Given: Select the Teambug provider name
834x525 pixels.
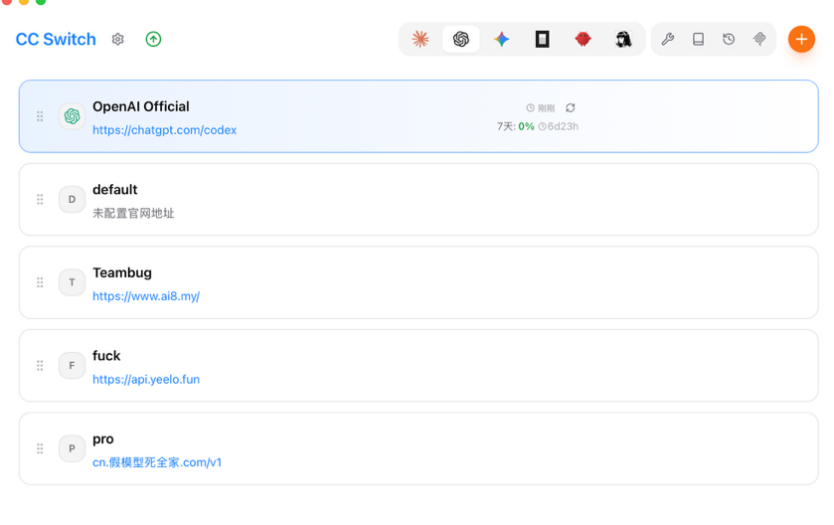Looking at the screenshot, I should [x=122, y=272].
